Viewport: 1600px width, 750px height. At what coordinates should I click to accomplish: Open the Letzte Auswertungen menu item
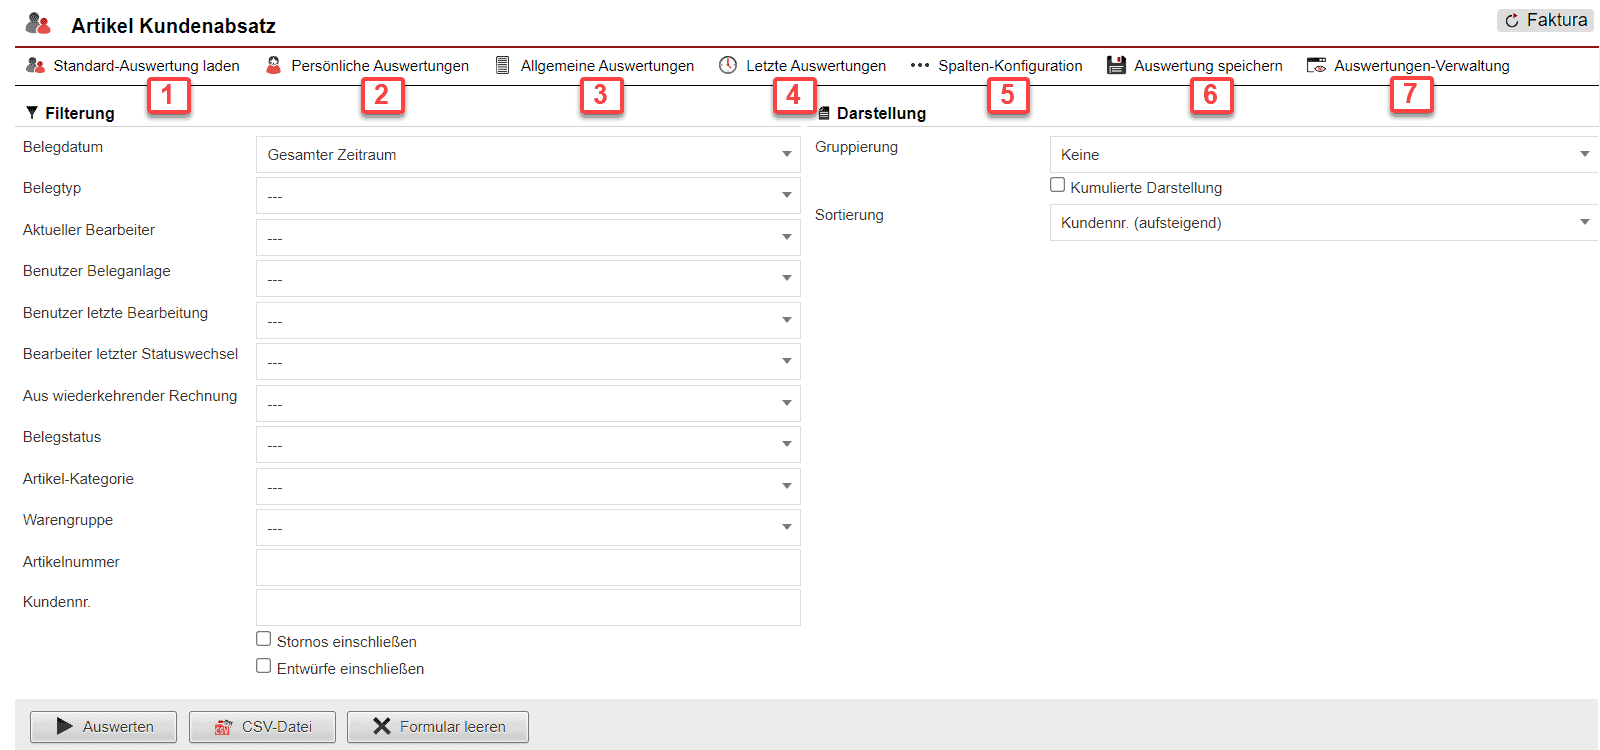[x=815, y=66]
